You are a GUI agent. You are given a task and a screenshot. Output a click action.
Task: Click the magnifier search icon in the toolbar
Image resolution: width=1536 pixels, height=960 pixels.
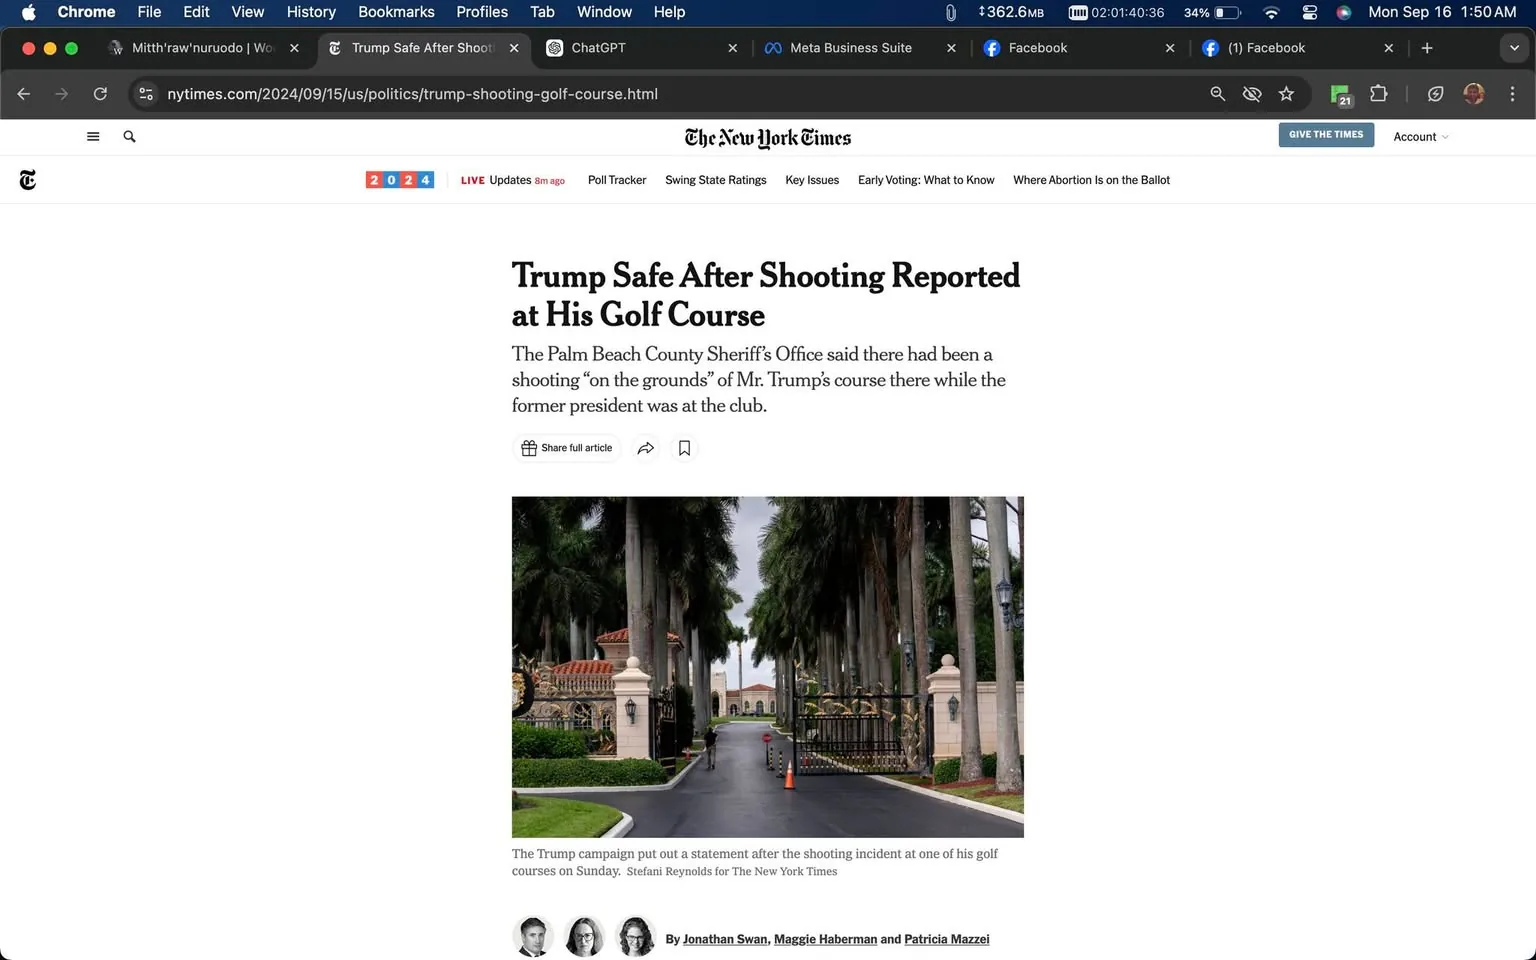(x=1217, y=93)
